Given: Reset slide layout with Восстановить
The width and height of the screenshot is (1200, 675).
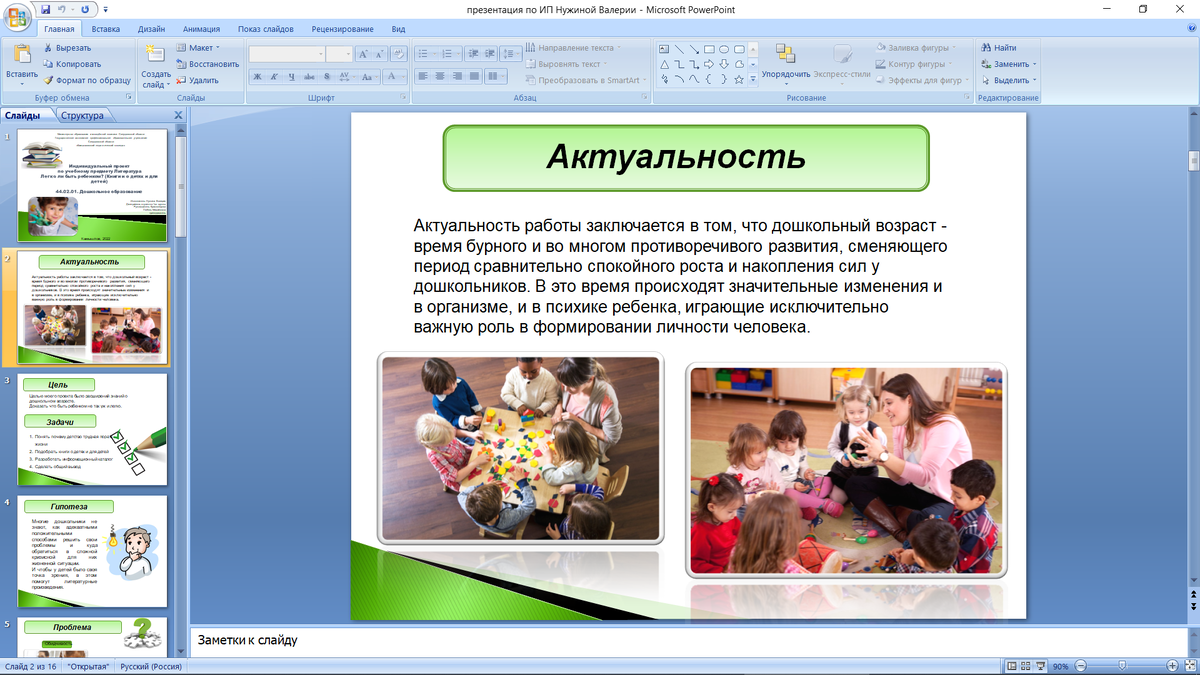Looking at the screenshot, I should click(x=207, y=64).
